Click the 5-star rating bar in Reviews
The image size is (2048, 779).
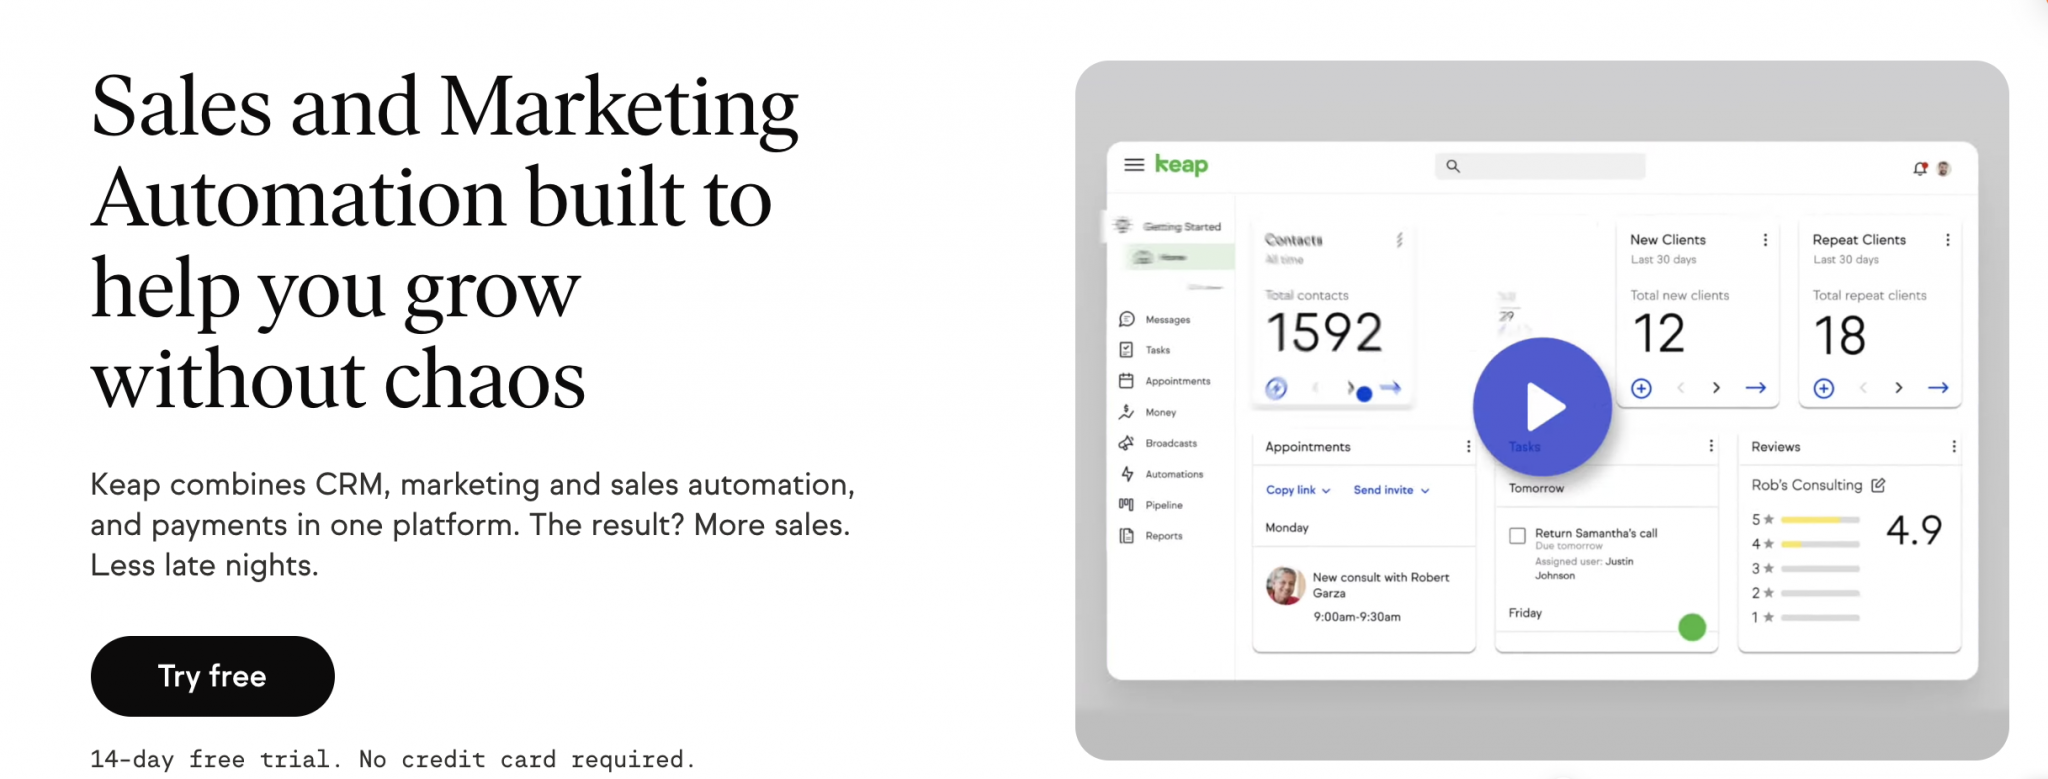pos(1819,520)
